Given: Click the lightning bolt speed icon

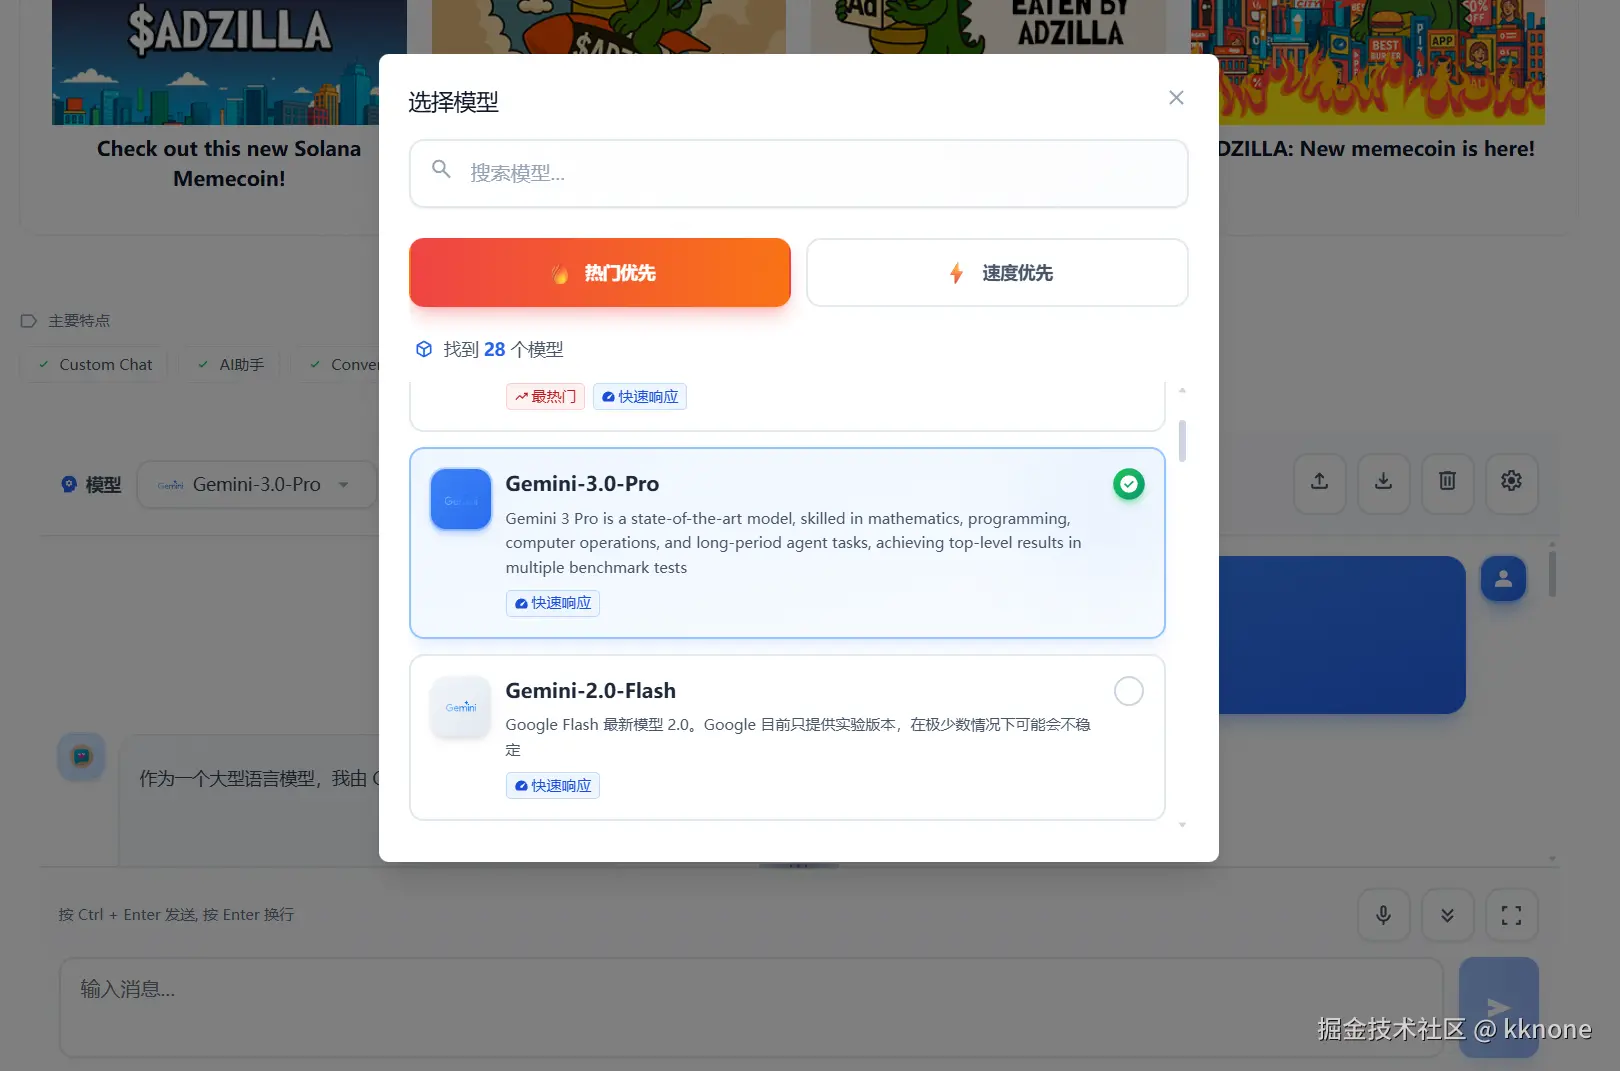Looking at the screenshot, I should point(956,273).
